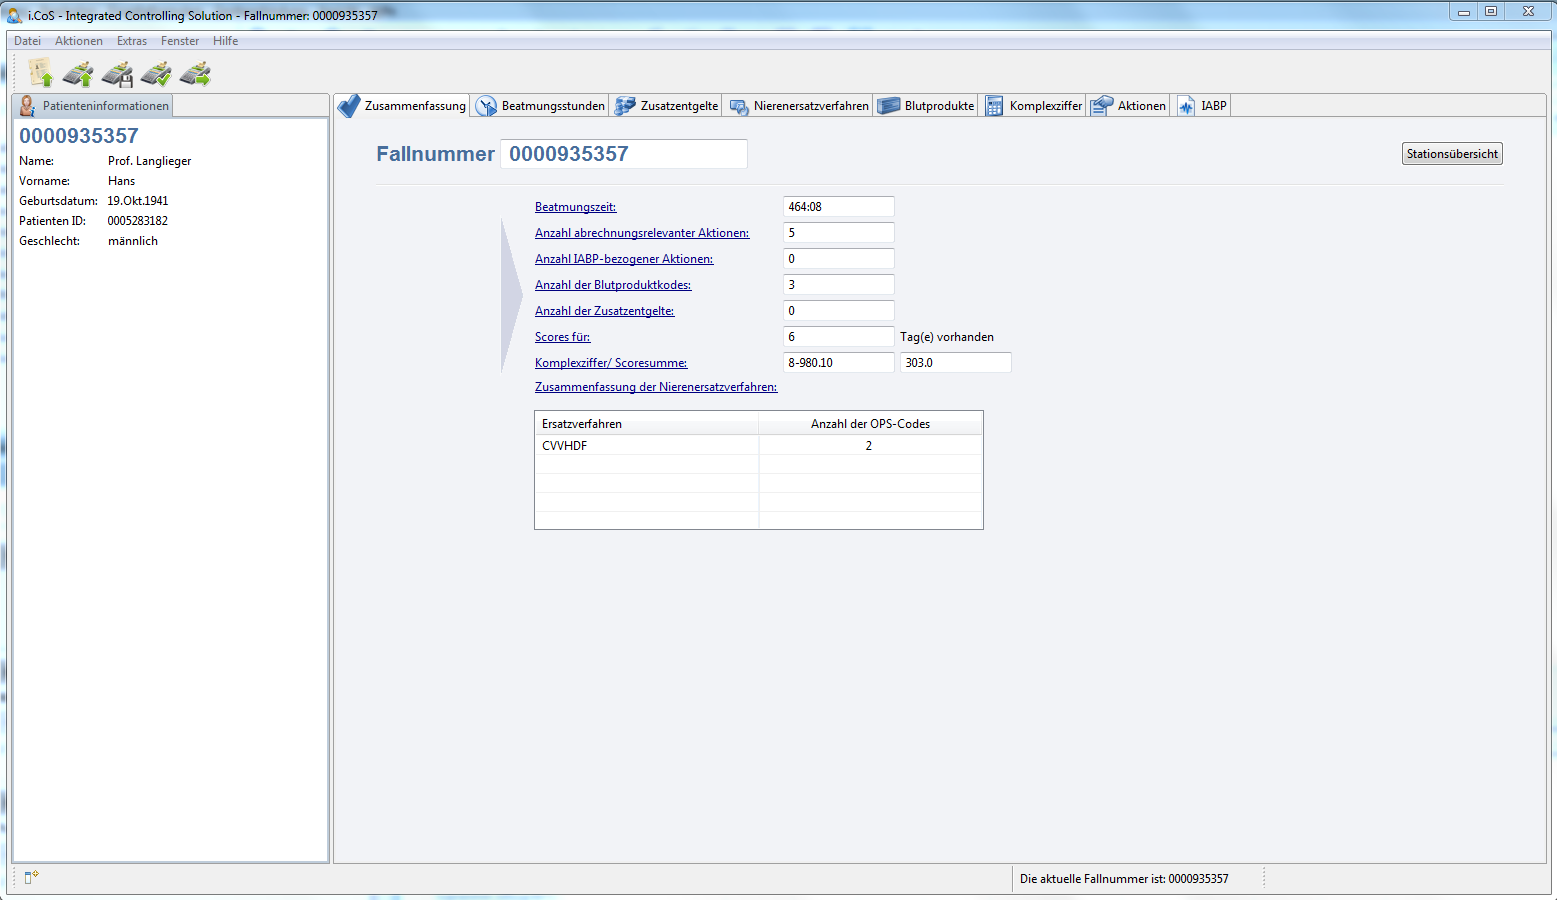This screenshot has height=900, width=1557.
Task: Open the Aktionen menu in menu bar
Action: tap(79, 41)
